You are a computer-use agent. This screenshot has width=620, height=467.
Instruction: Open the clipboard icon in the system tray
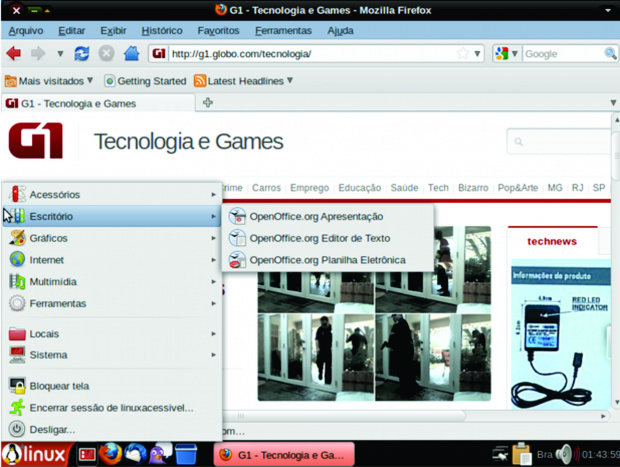pos(522,454)
